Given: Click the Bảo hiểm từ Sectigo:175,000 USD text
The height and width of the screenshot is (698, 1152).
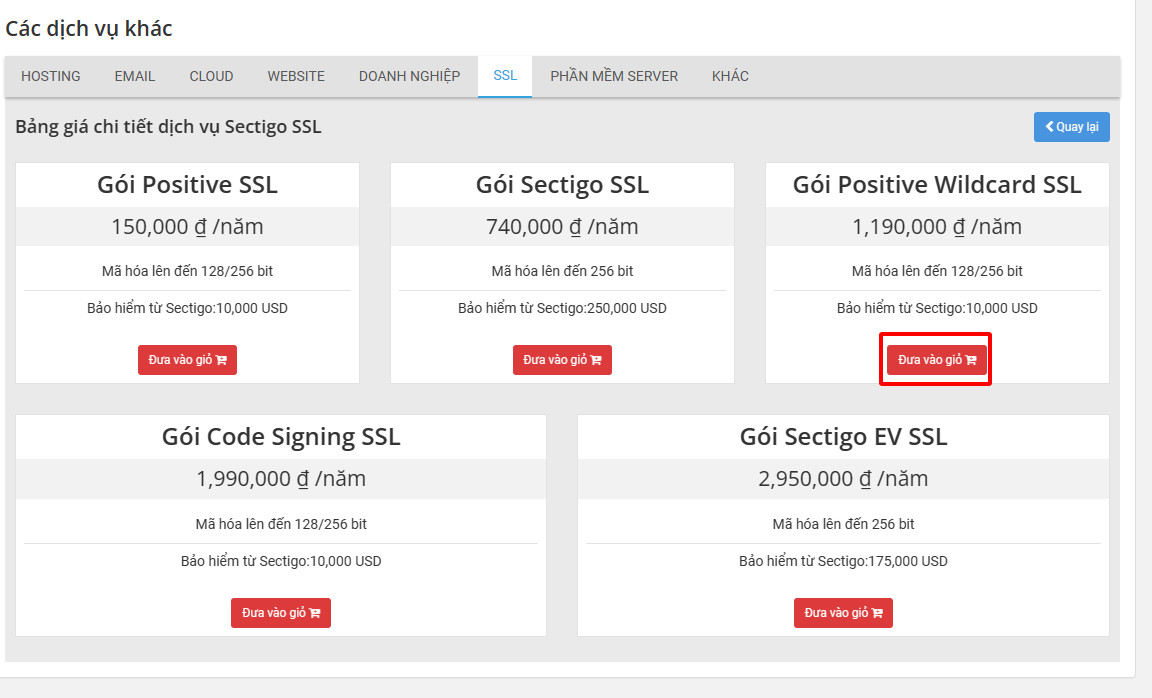Looking at the screenshot, I should tap(843, 561).
